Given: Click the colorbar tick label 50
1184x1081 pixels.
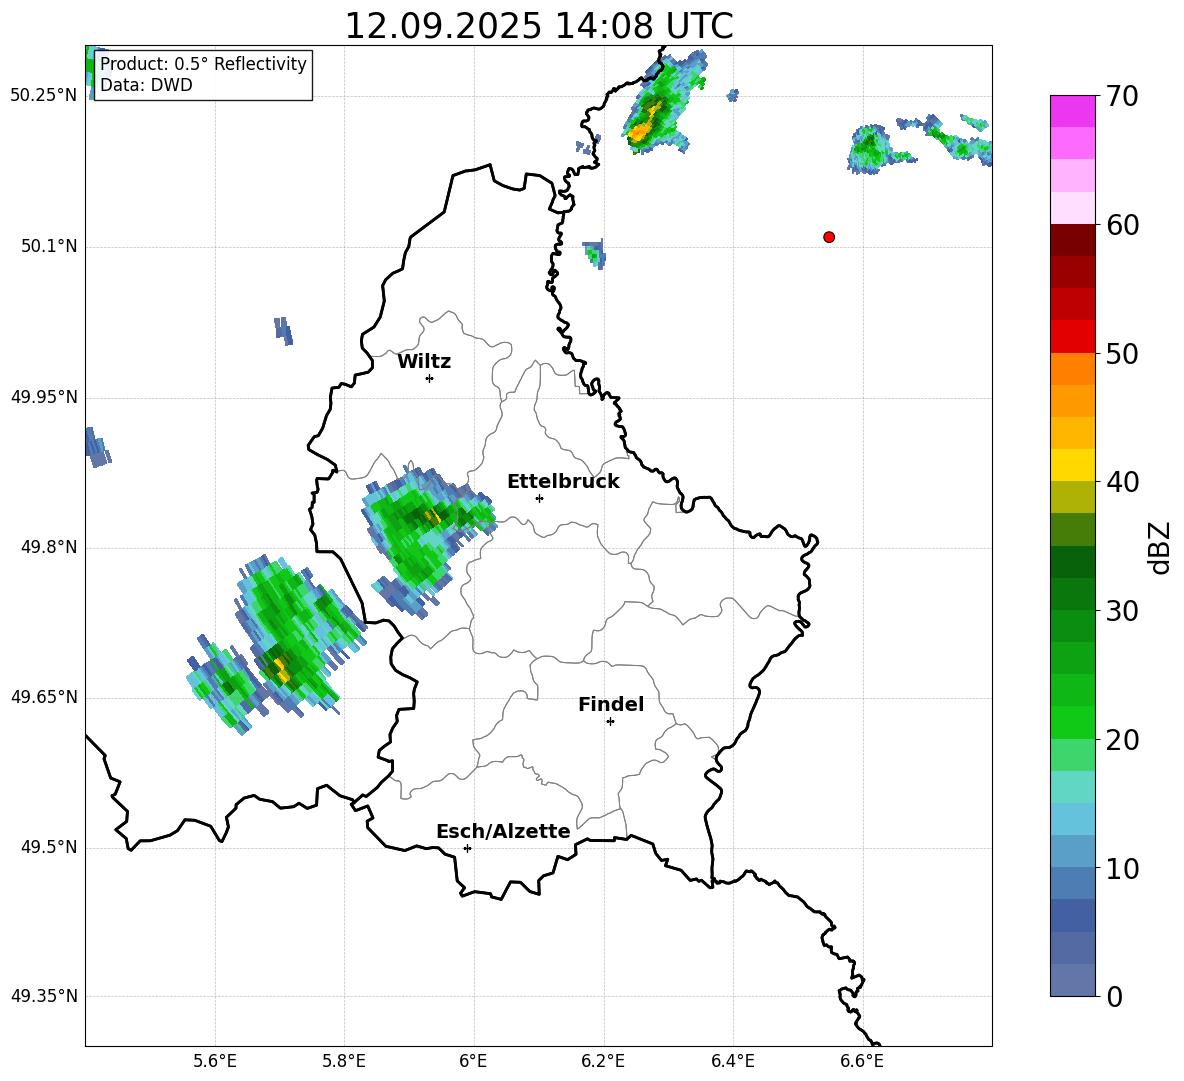Looking at the screenshot, I should (x=1122, y=353).
